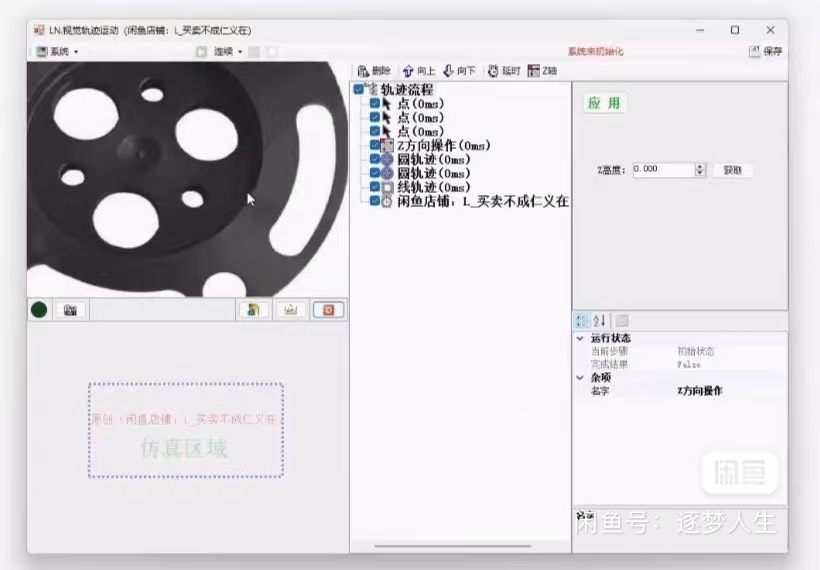
Task: Click the 应用 apply button
Action: click(604, 104)
